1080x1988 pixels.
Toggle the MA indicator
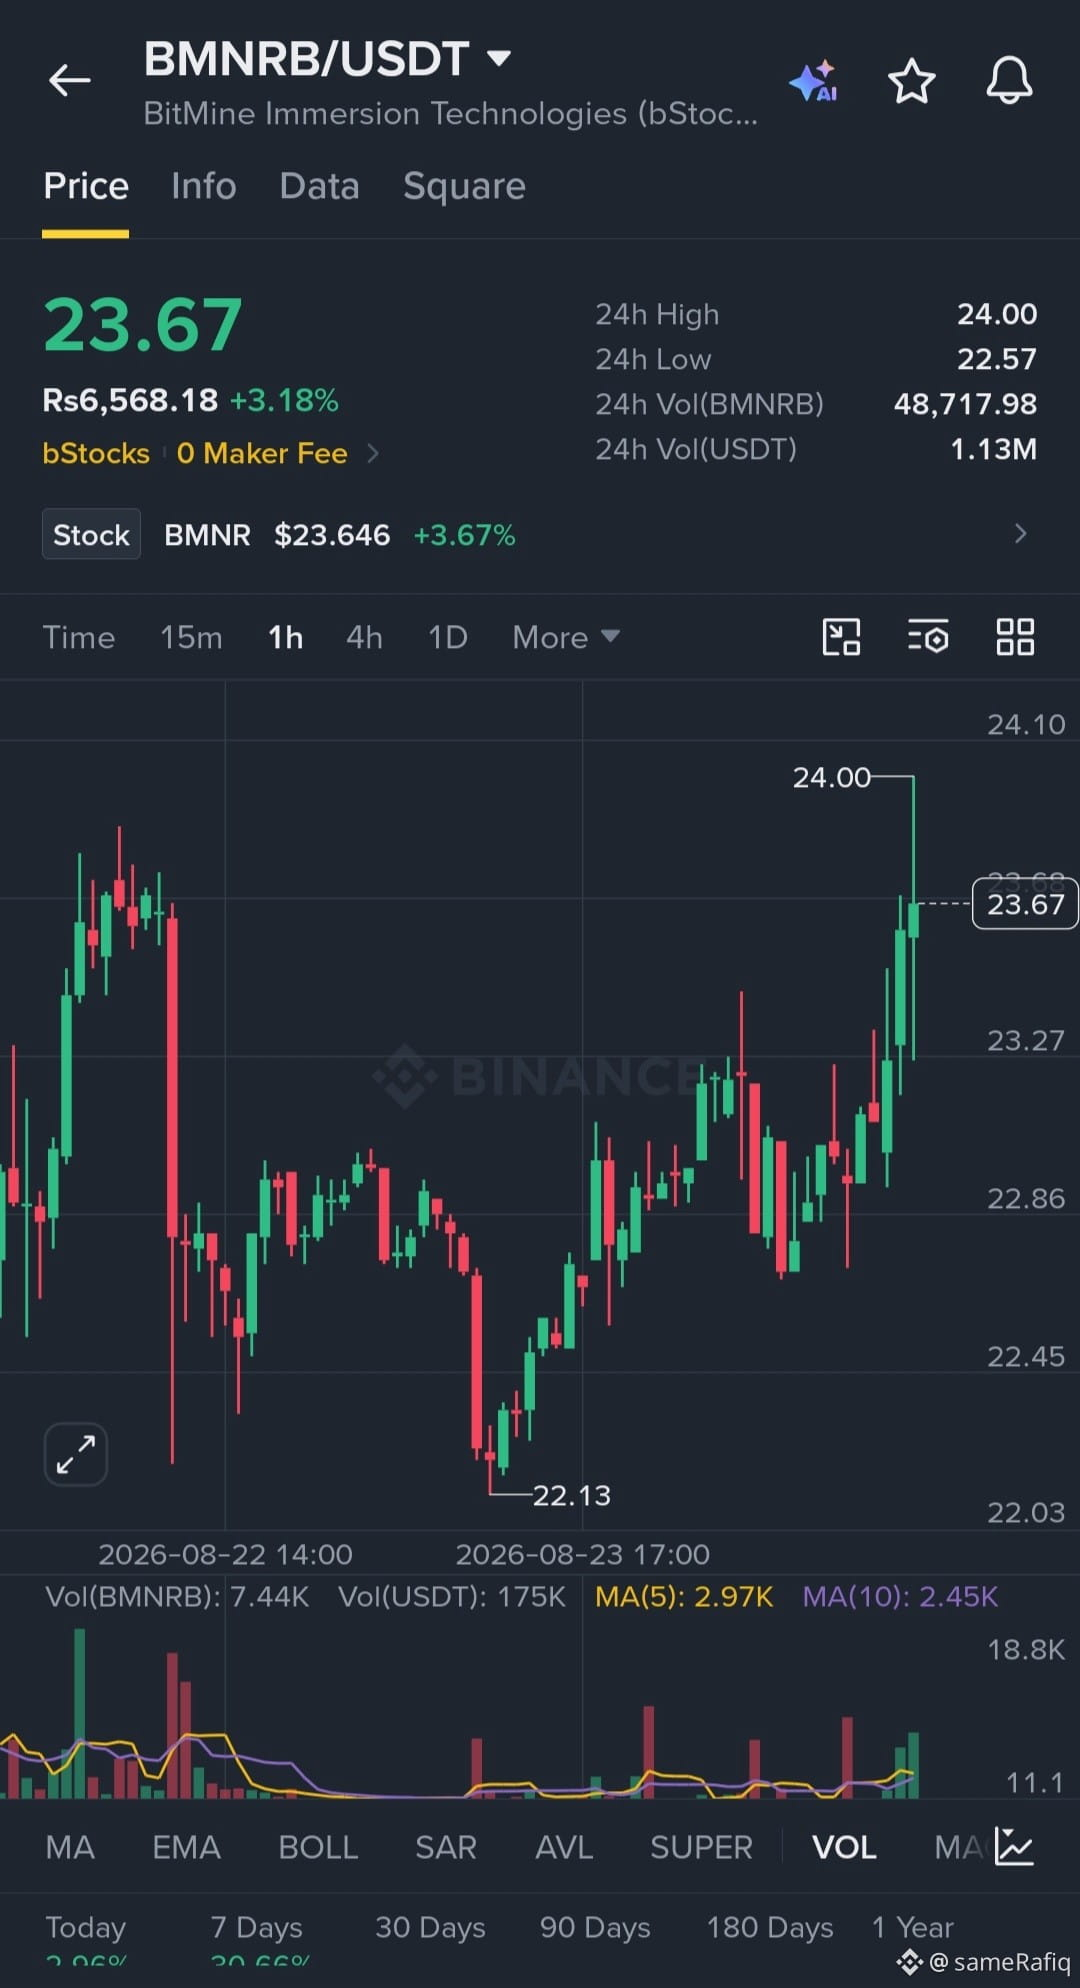click(x=70, y=1847)
